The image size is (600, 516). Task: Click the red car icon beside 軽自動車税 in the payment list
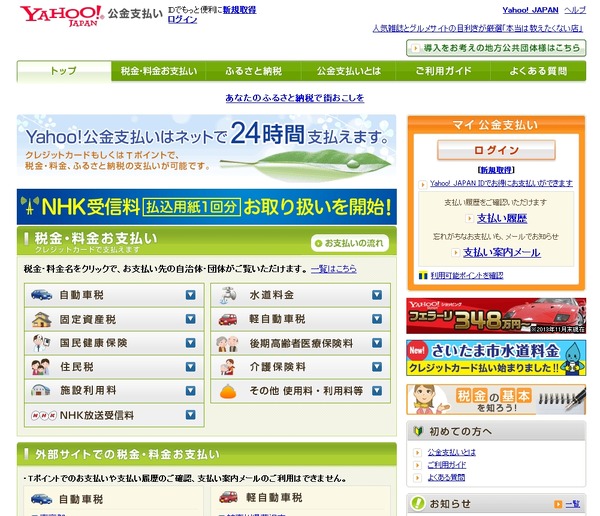coord(228,319)
